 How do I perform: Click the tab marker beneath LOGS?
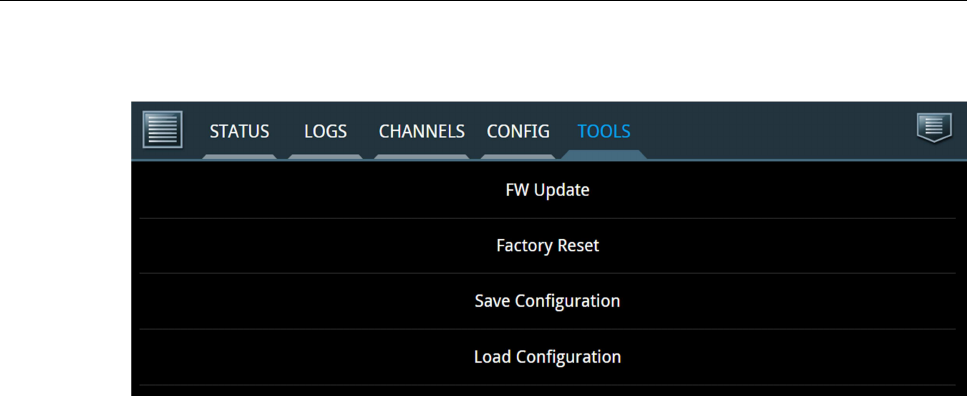325,157
